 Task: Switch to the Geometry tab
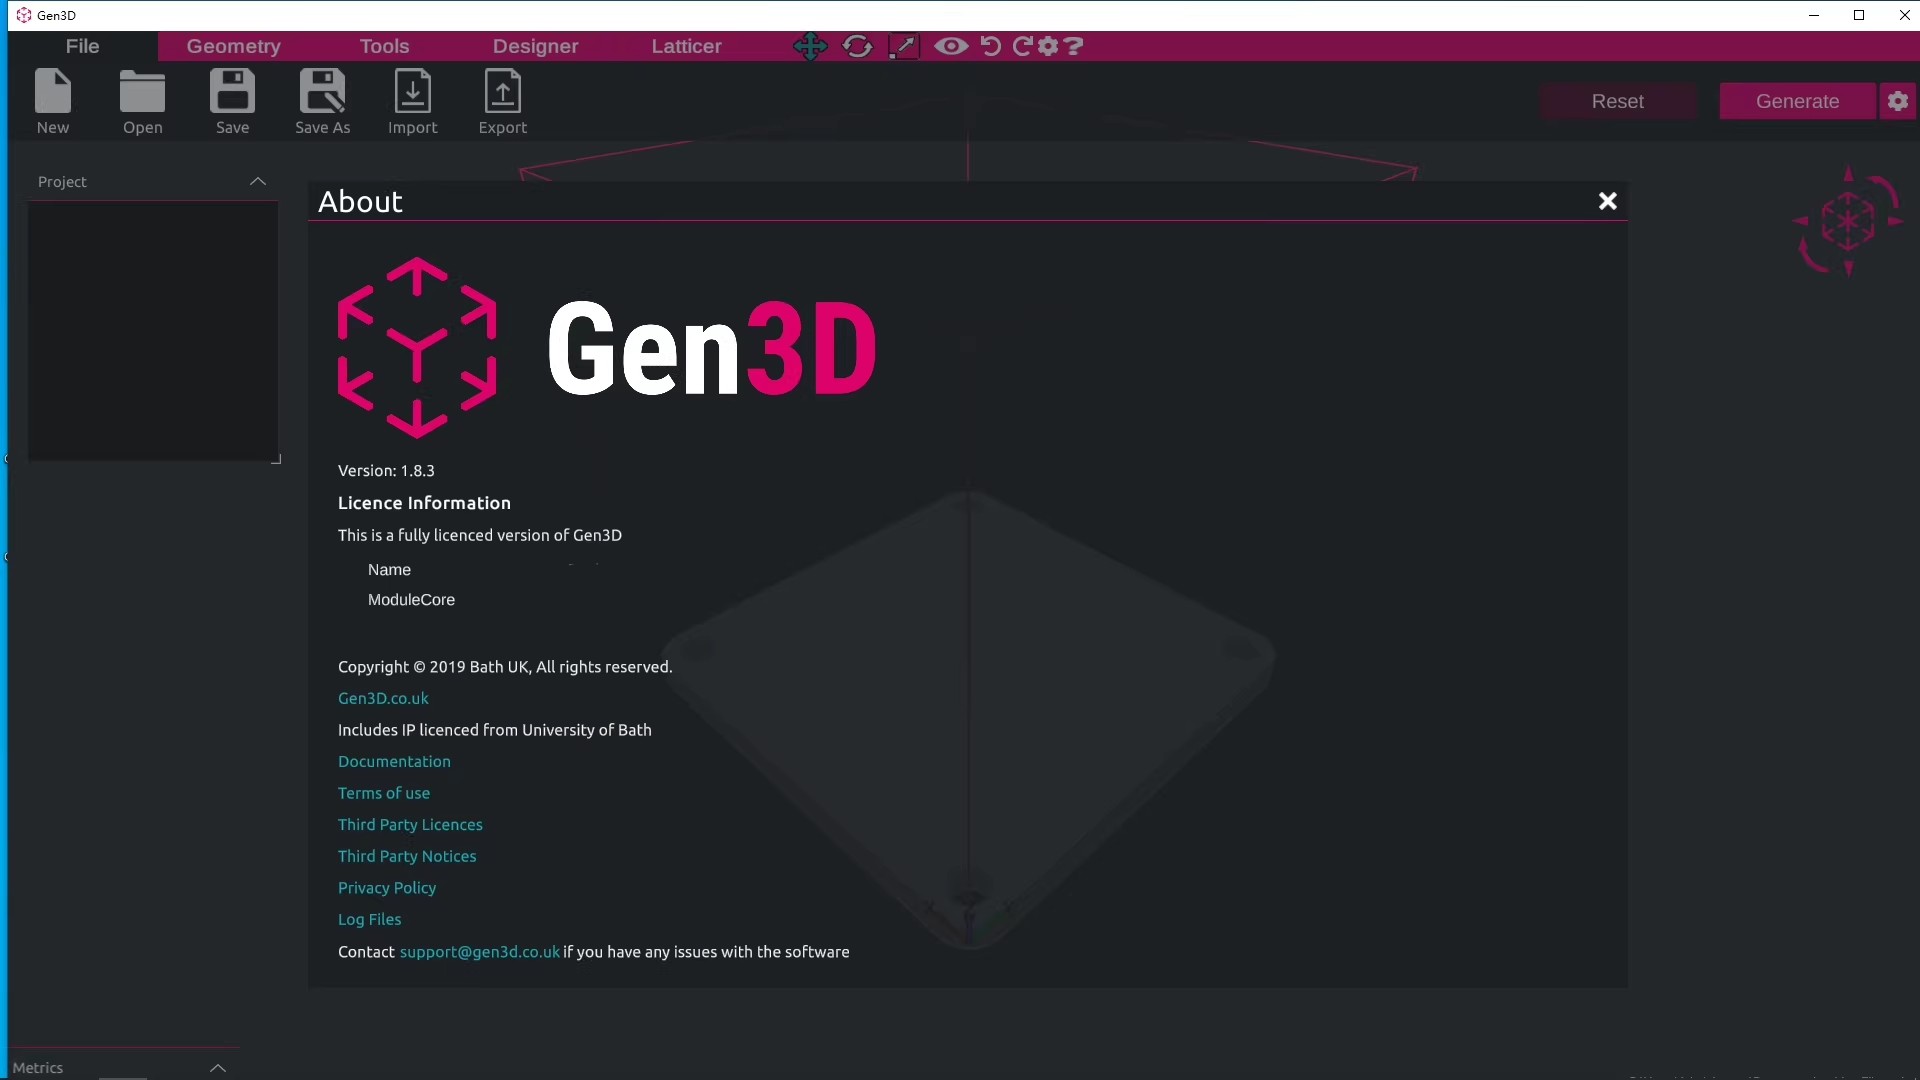[233, 46]
